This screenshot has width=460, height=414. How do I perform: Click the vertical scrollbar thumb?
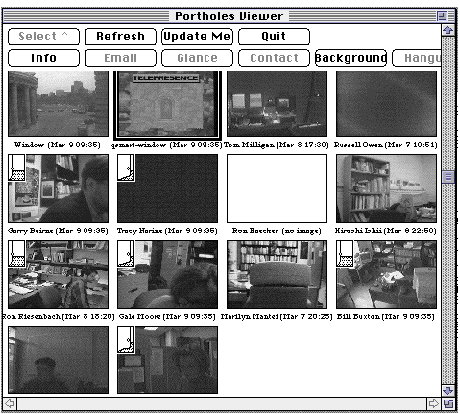[448, 177]
